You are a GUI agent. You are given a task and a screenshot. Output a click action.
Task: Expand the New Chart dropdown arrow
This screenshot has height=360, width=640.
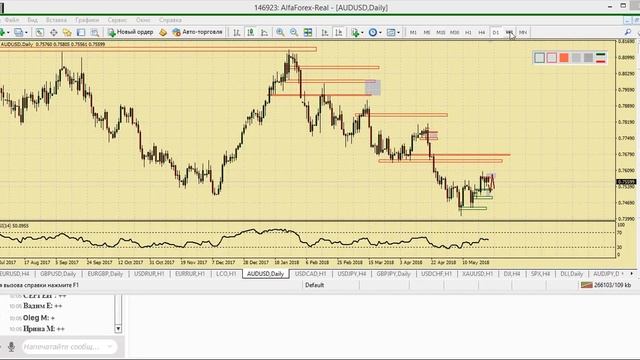pyautogui.click(x=8, y=33)
